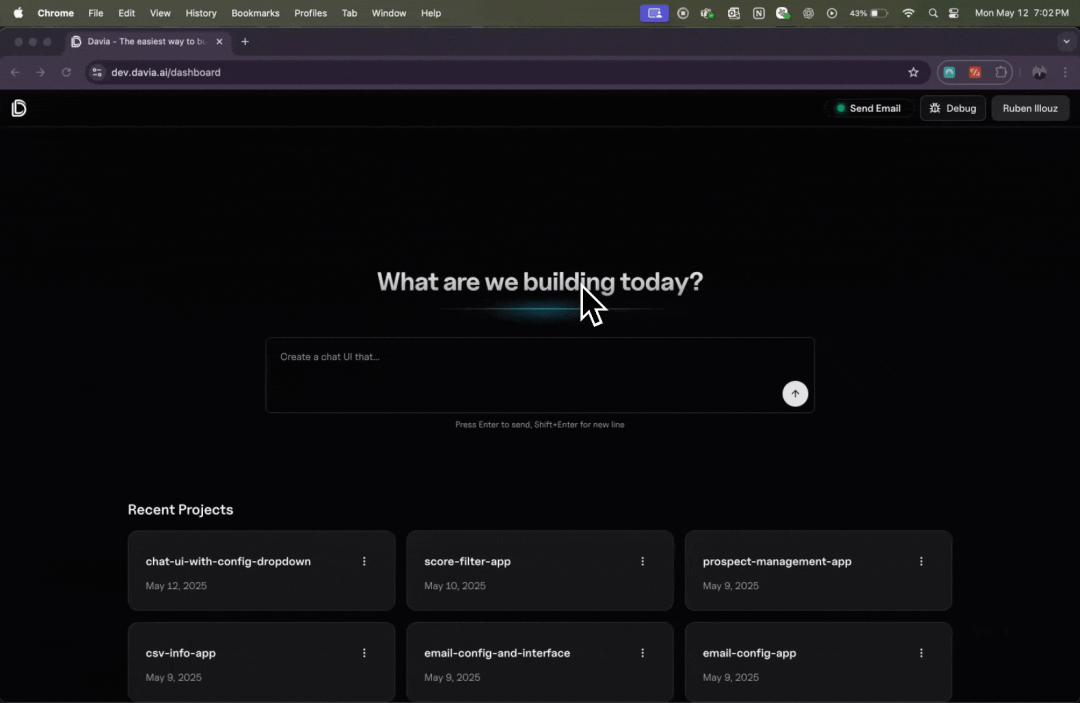Screen dimensions: 1080x703
Task: Bookmark this page with the star icon
Action: pyautogui.click(x=913, y=72)
